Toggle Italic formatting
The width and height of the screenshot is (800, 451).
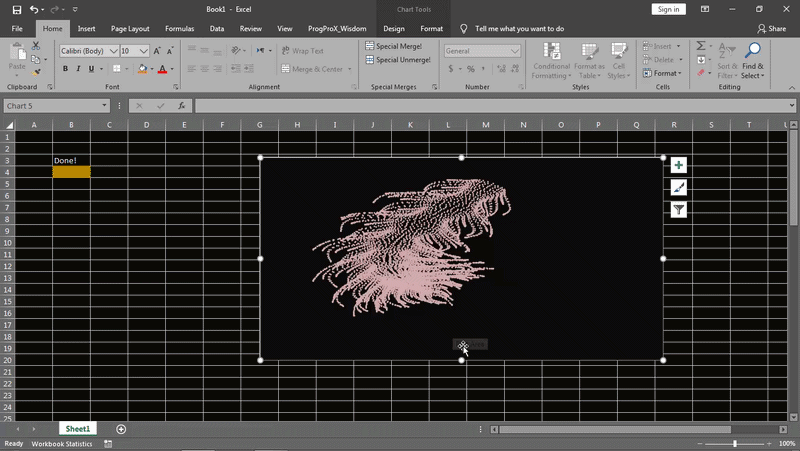pos(78,68)
